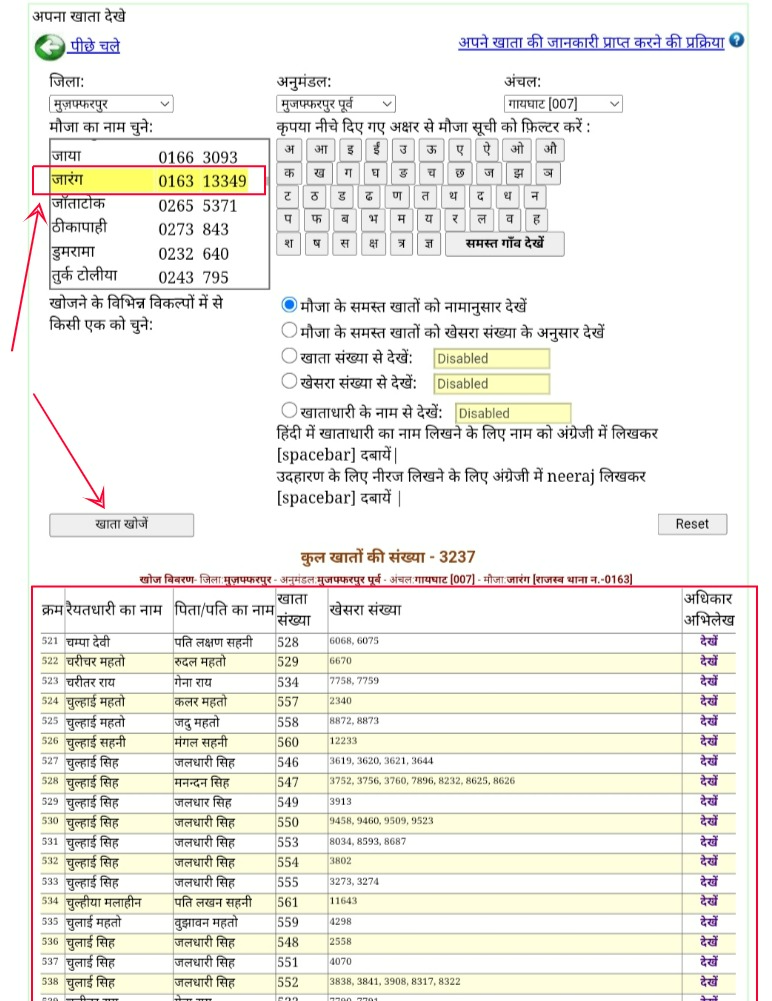Filter villages by letter अ key
This screenshot has height=1001, width=772.
(x=289, y=150)
